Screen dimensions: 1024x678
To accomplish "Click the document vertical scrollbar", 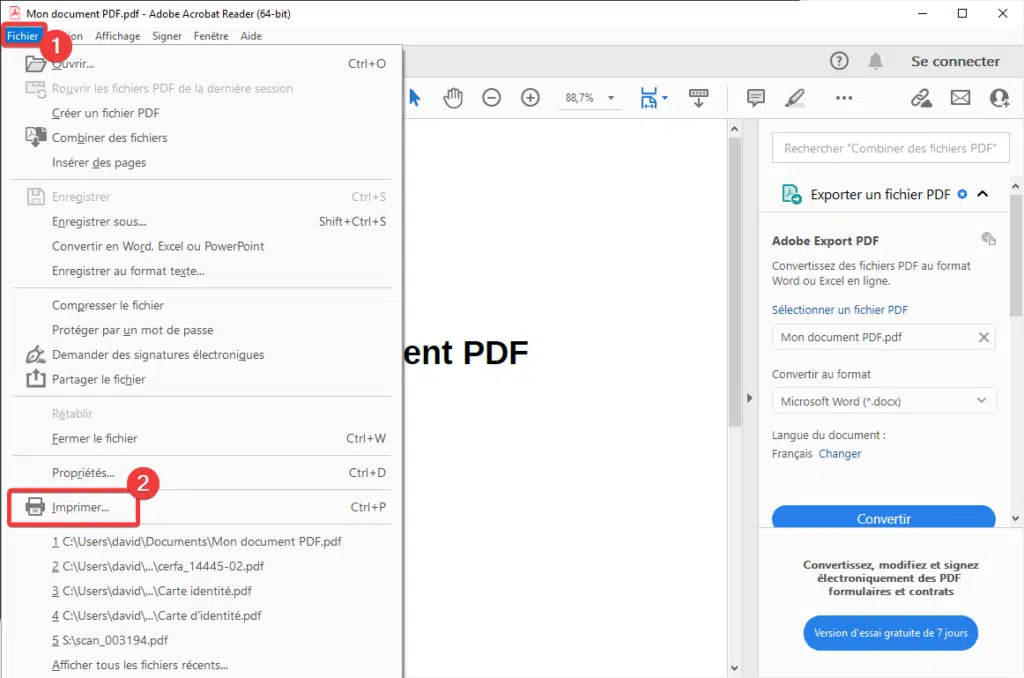I will click(734, 281).
